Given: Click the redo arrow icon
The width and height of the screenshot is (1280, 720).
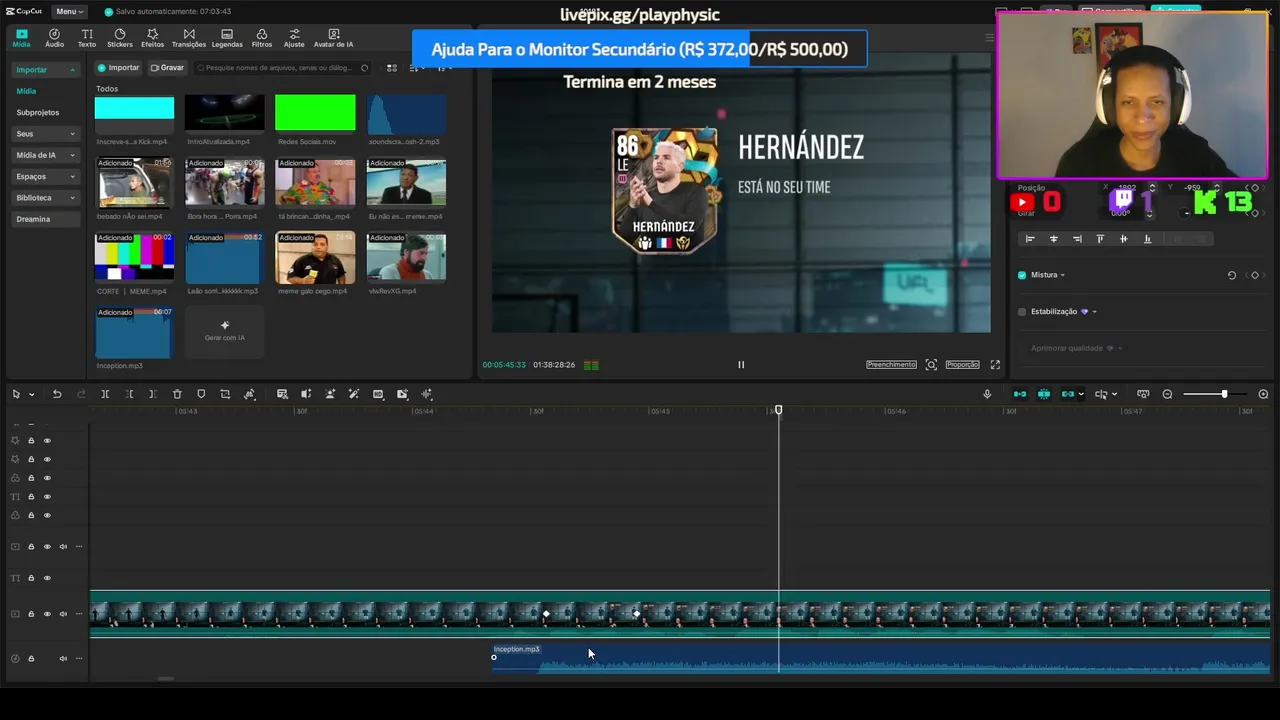Looking at the screenshot, I should (81, 394).
